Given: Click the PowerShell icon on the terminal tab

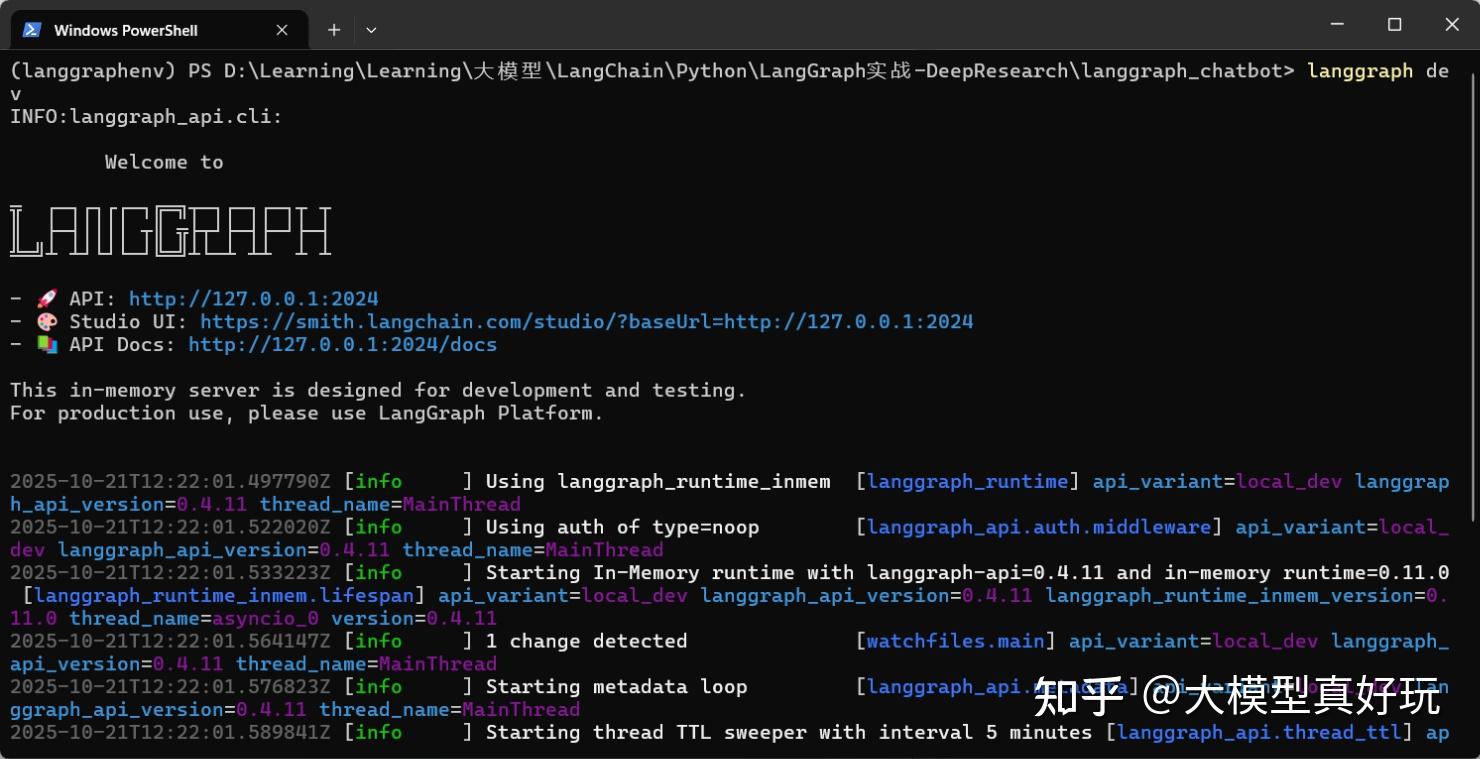Looking at the screenshot, I should (x=31, y=29).
